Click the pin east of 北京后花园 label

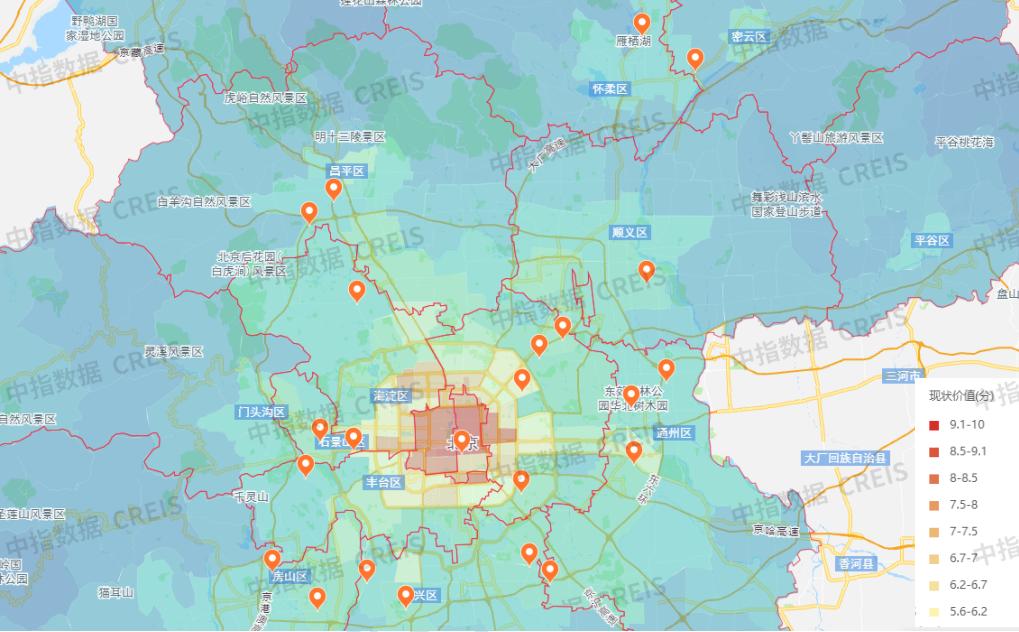356,291
